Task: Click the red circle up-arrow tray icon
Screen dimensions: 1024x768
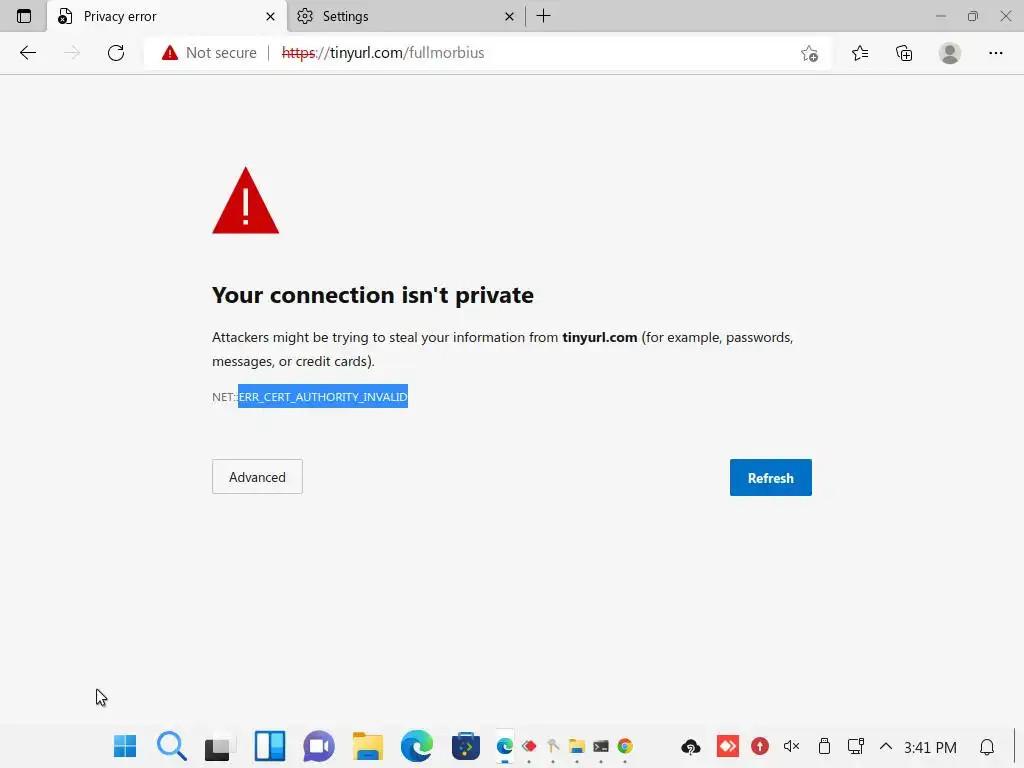Action: click(760, 746)
